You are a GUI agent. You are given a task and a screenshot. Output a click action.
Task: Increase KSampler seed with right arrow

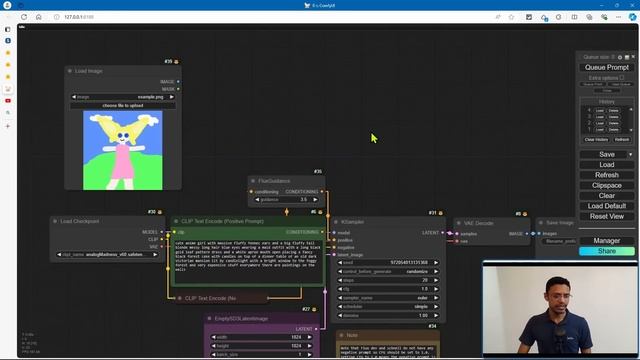point(436,263)
